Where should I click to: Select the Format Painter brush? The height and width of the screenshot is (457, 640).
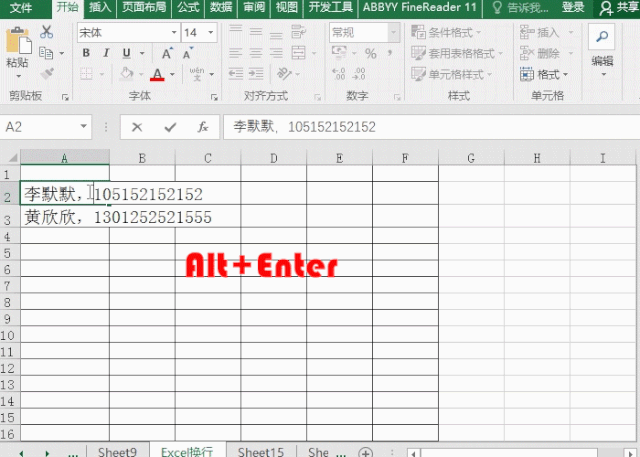47,74
